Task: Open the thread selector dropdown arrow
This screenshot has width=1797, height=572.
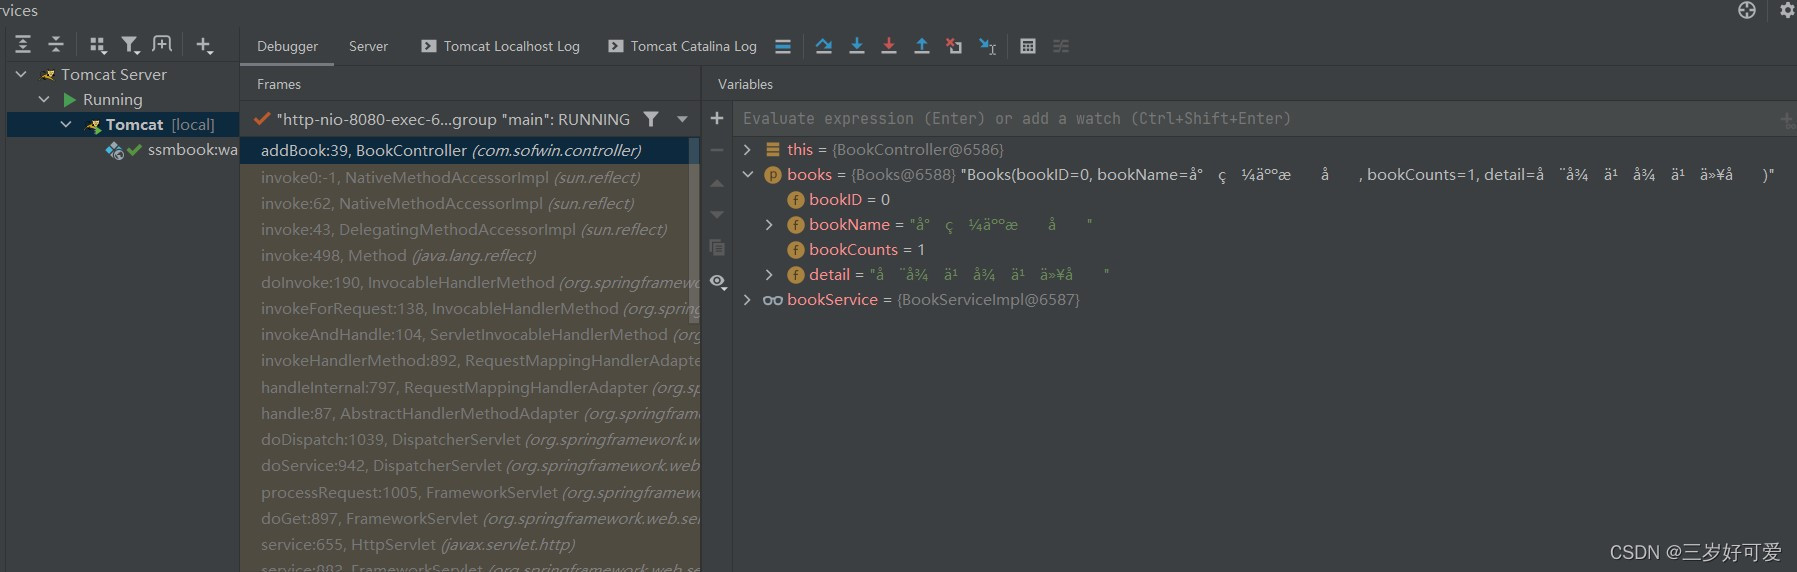Action: tap(683, 119)
